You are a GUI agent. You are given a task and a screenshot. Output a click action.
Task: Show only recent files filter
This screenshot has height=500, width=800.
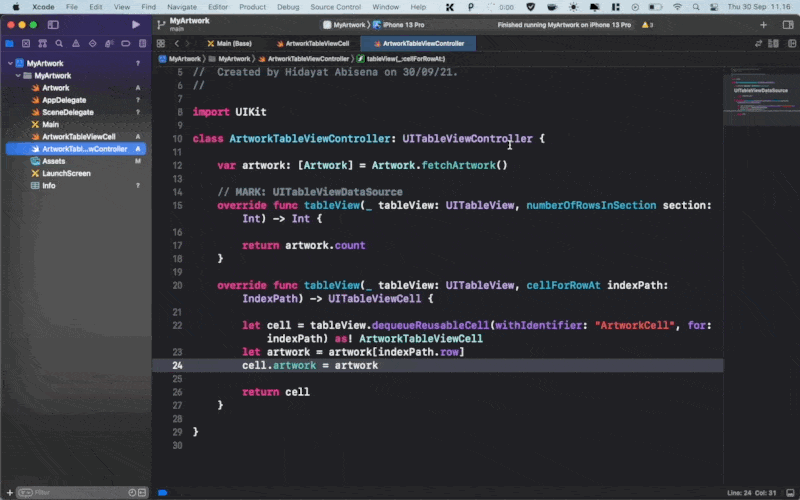132,492
